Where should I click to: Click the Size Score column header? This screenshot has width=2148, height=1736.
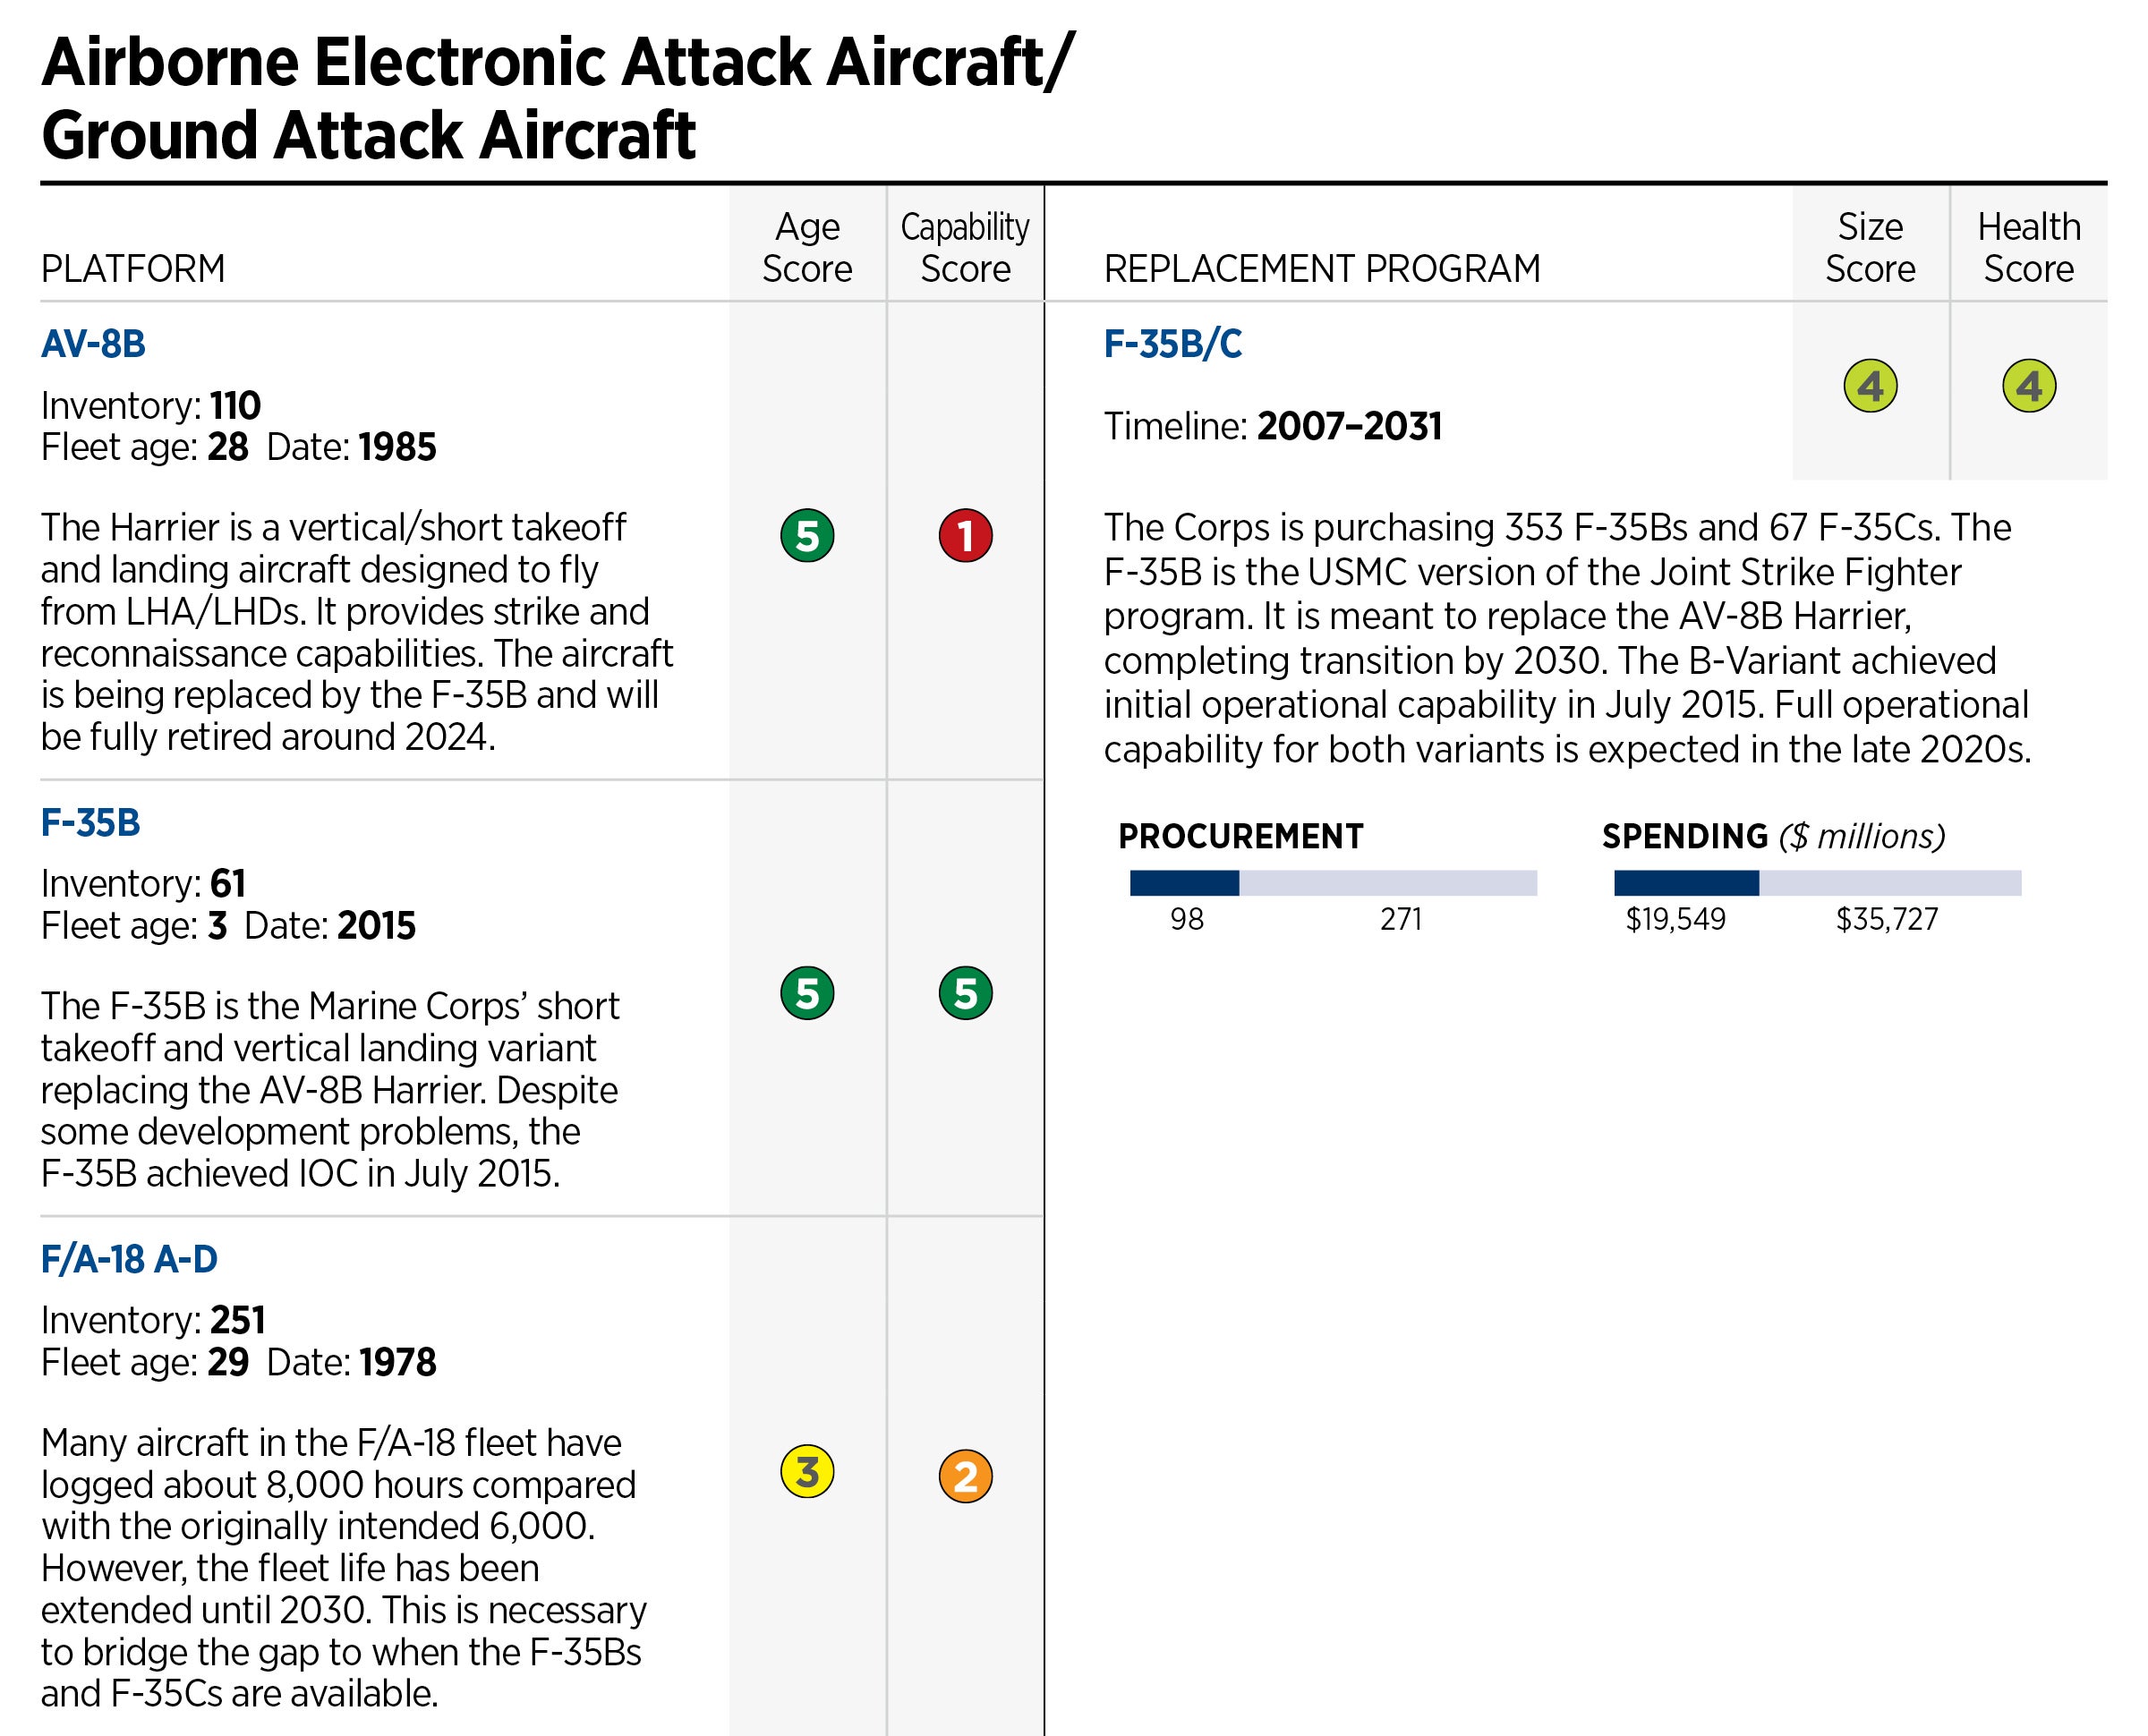pyautogui.click(x=1870, y=248)
